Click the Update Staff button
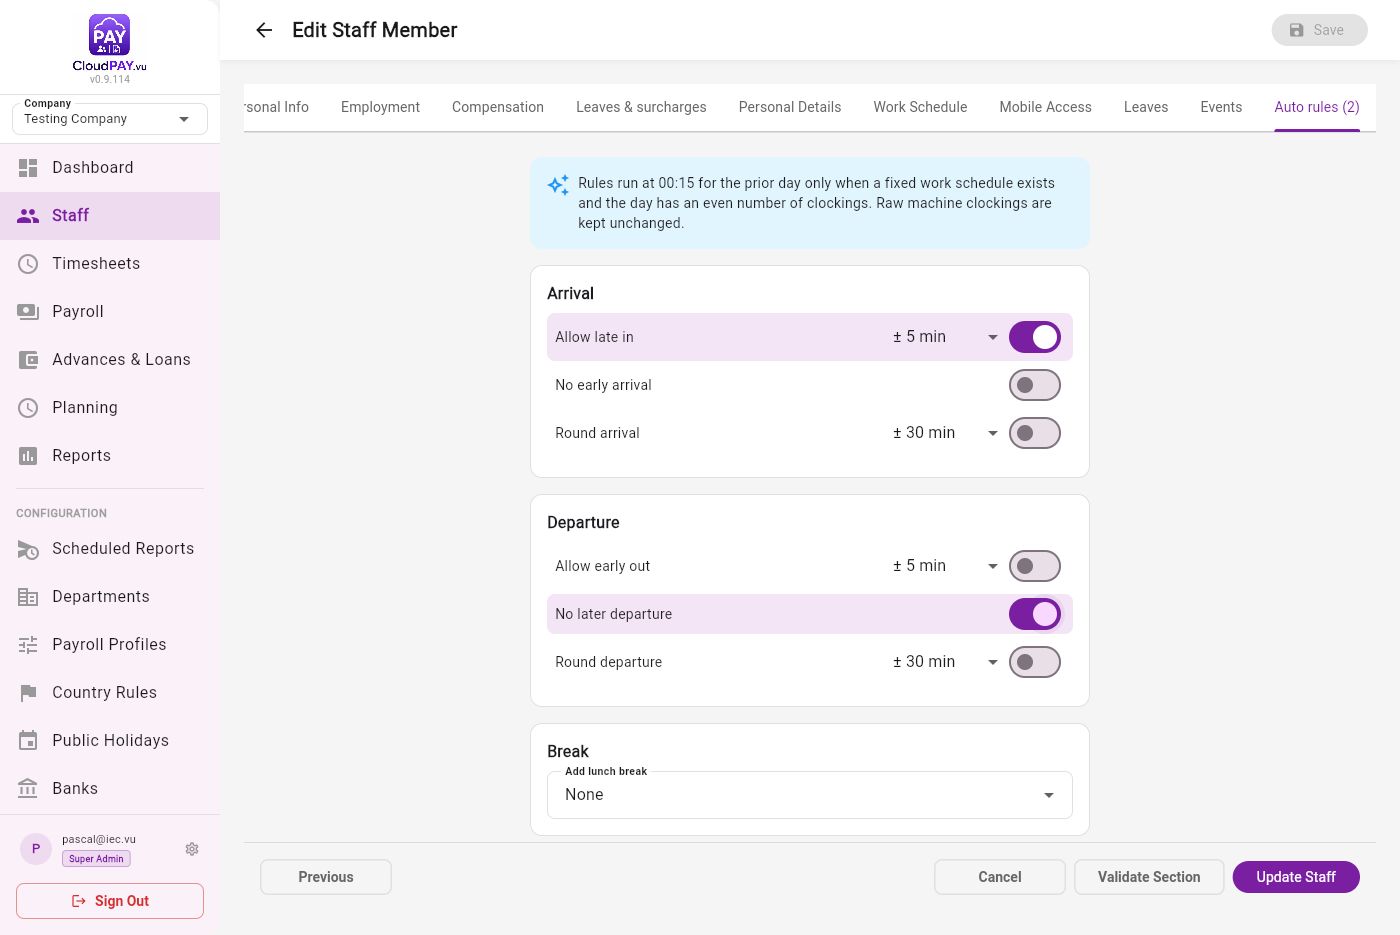Image resolution: width=1400 pixels, height=935 pixels. (x=1296, y=877)
